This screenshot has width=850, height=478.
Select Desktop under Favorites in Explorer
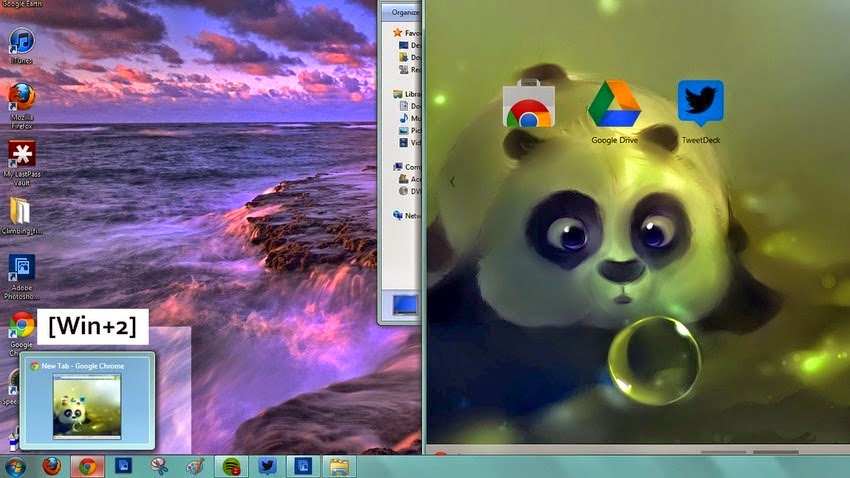410,46
